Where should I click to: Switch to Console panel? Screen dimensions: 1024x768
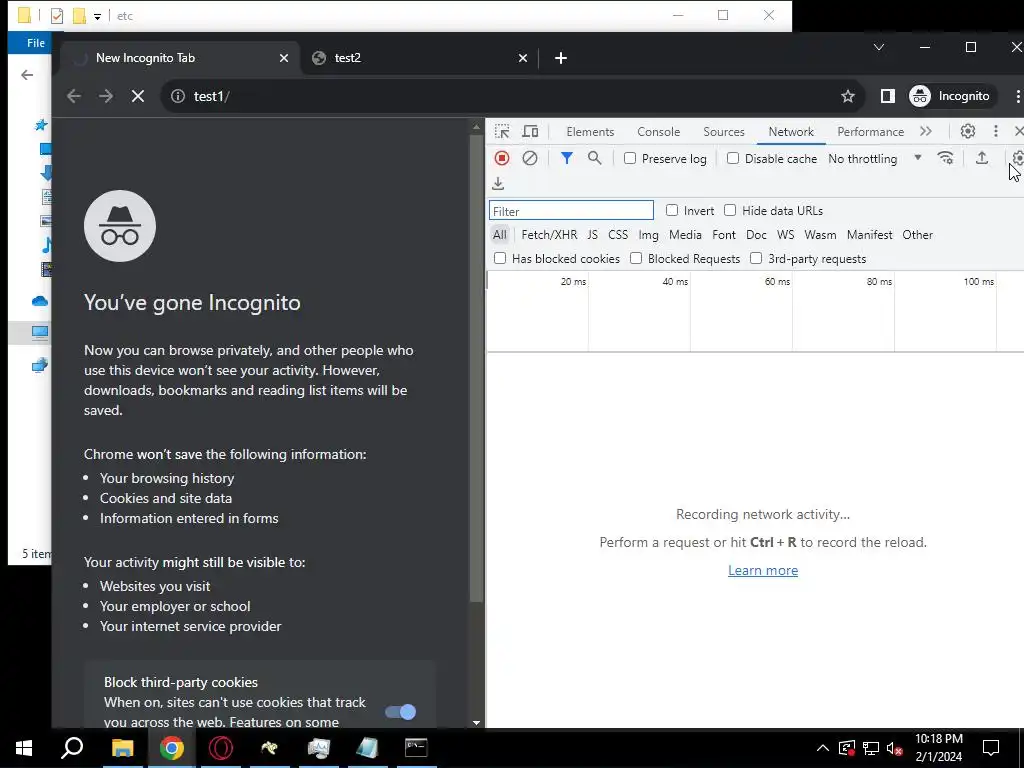(658, 132)
